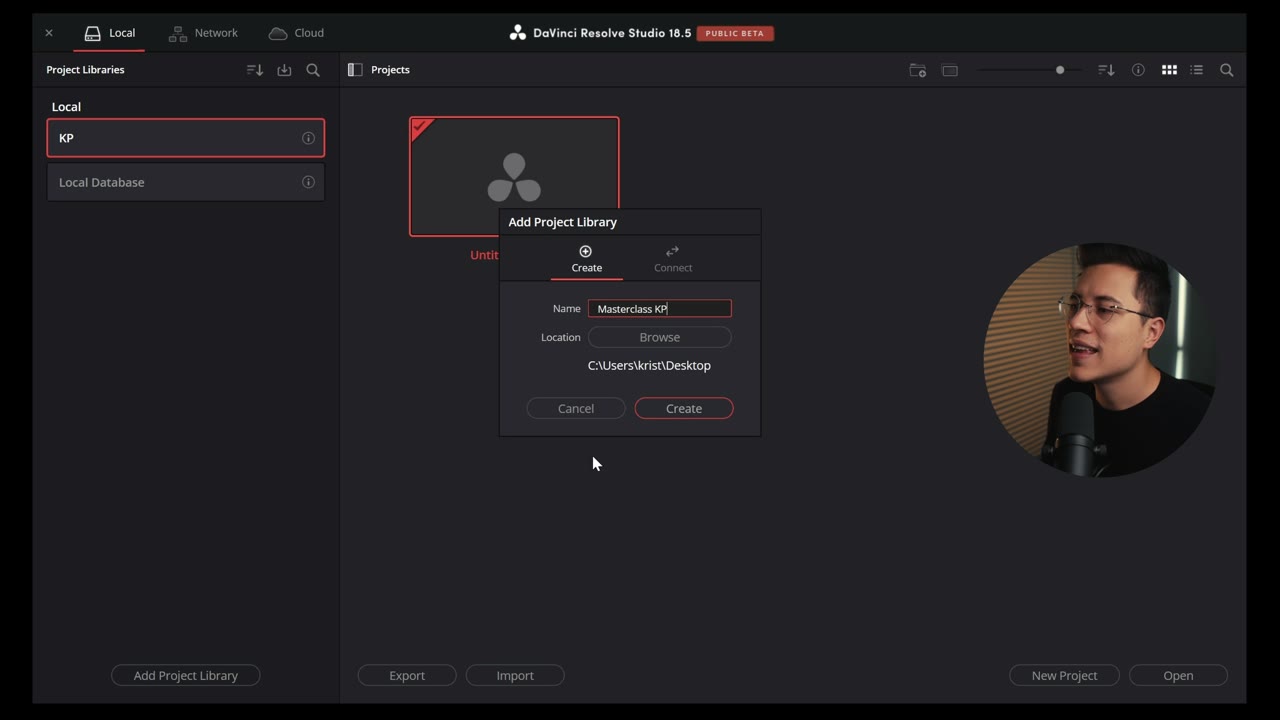Click Browse to choose a location
Image resolution: width=1280 pixels, height=720 pixels.
coord(660,337)
